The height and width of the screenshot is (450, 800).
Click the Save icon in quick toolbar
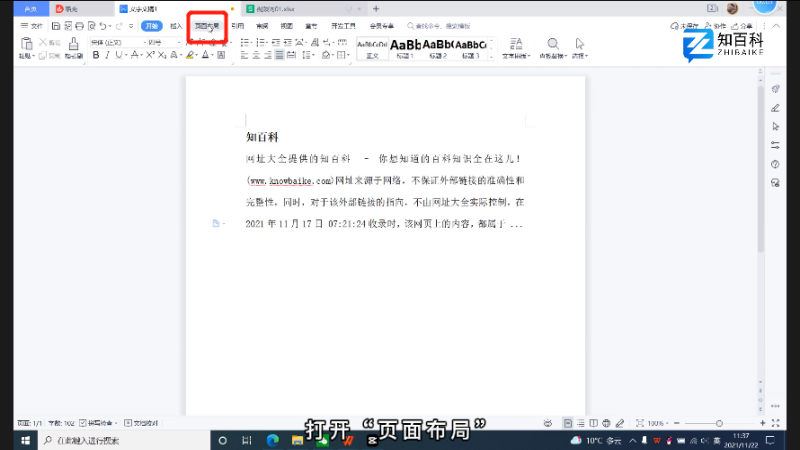pos(56,26)
